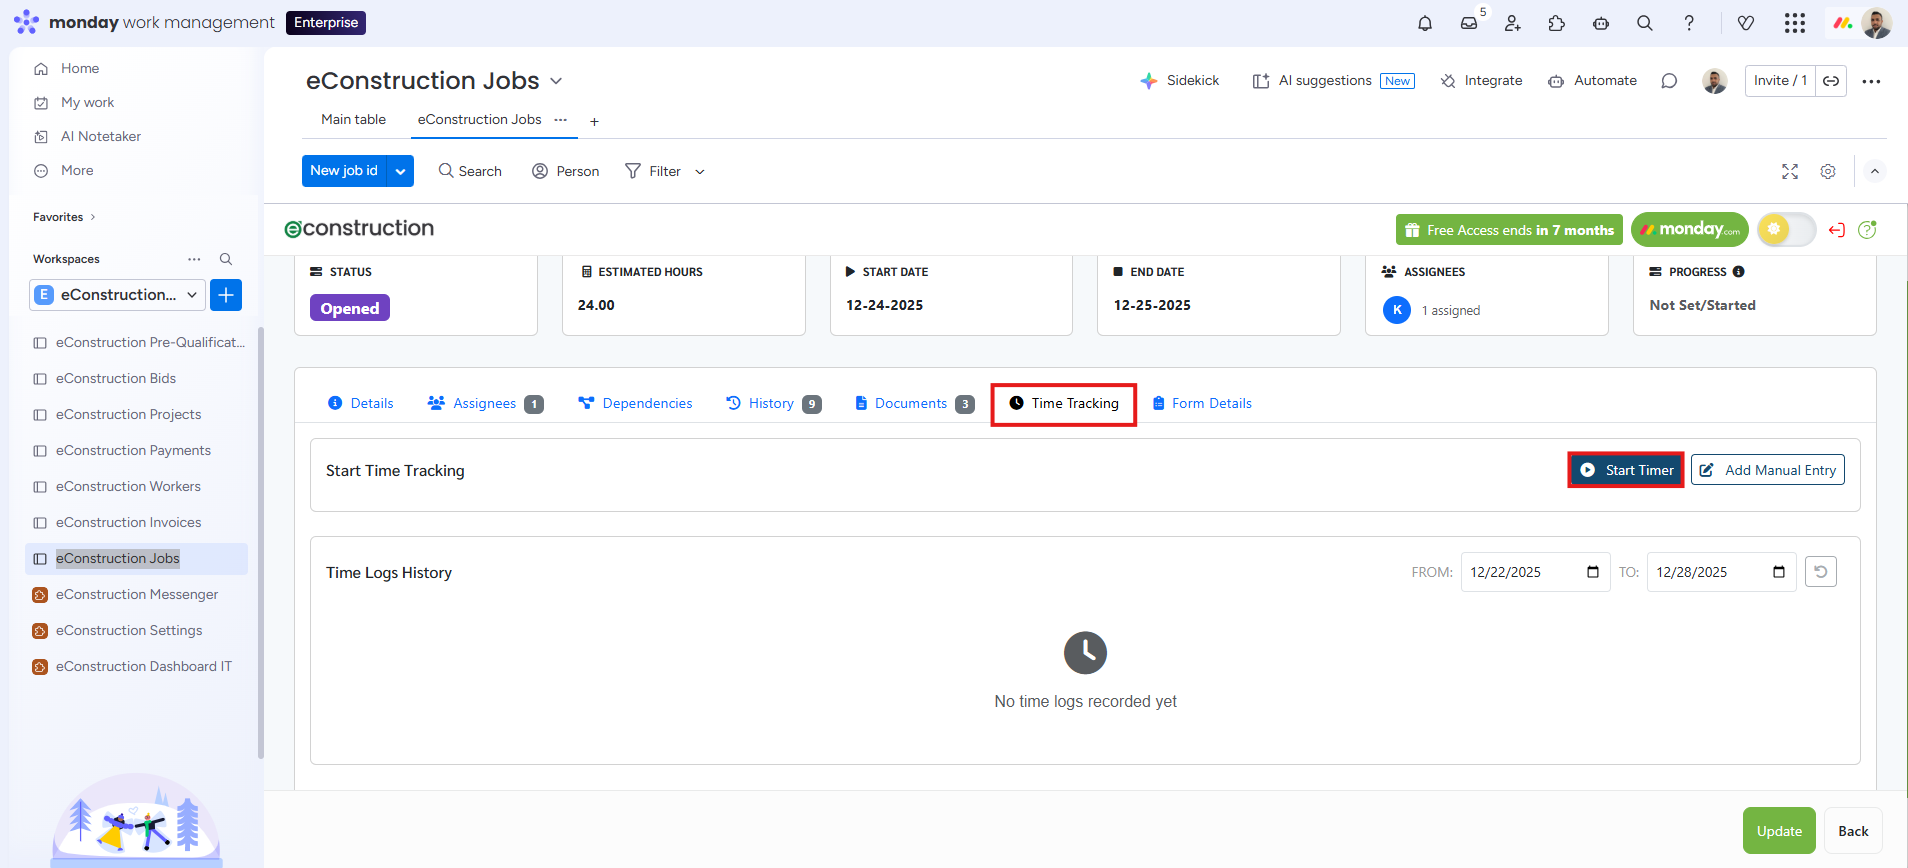
Task: Click the FROM date input field
Action: [1524, 572]
